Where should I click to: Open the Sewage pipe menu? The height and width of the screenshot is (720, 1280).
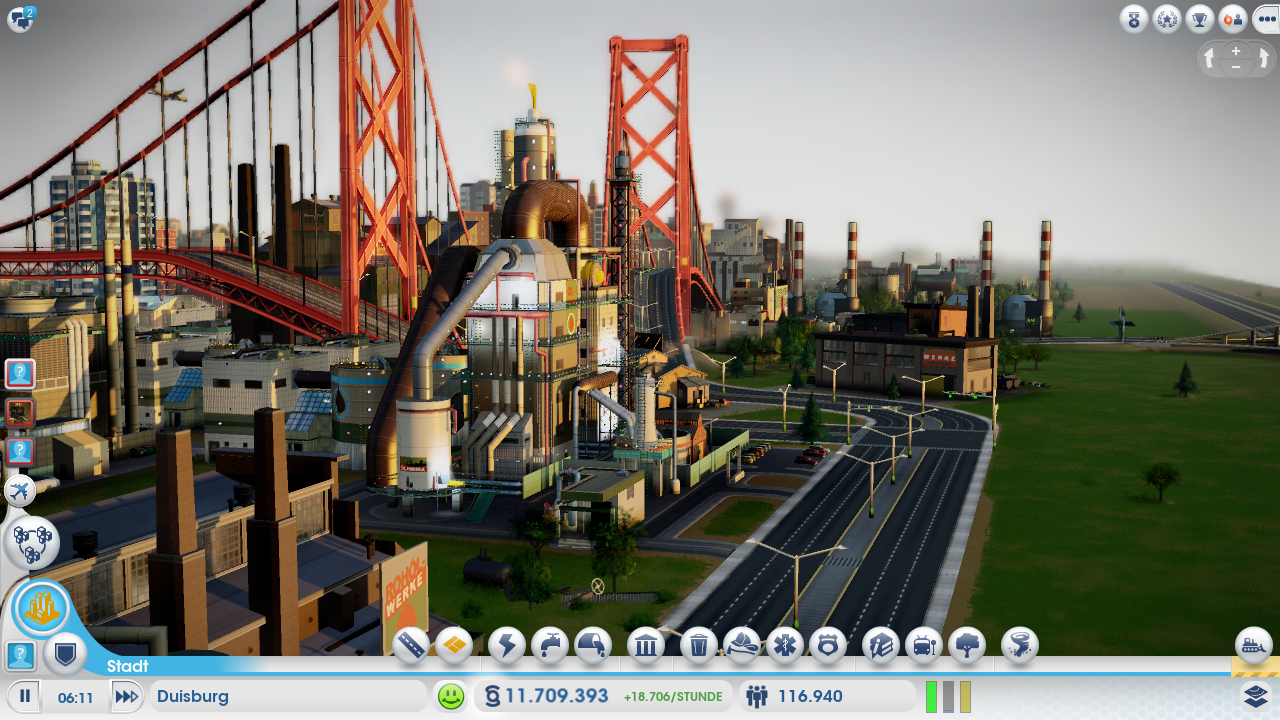[593, 646]
